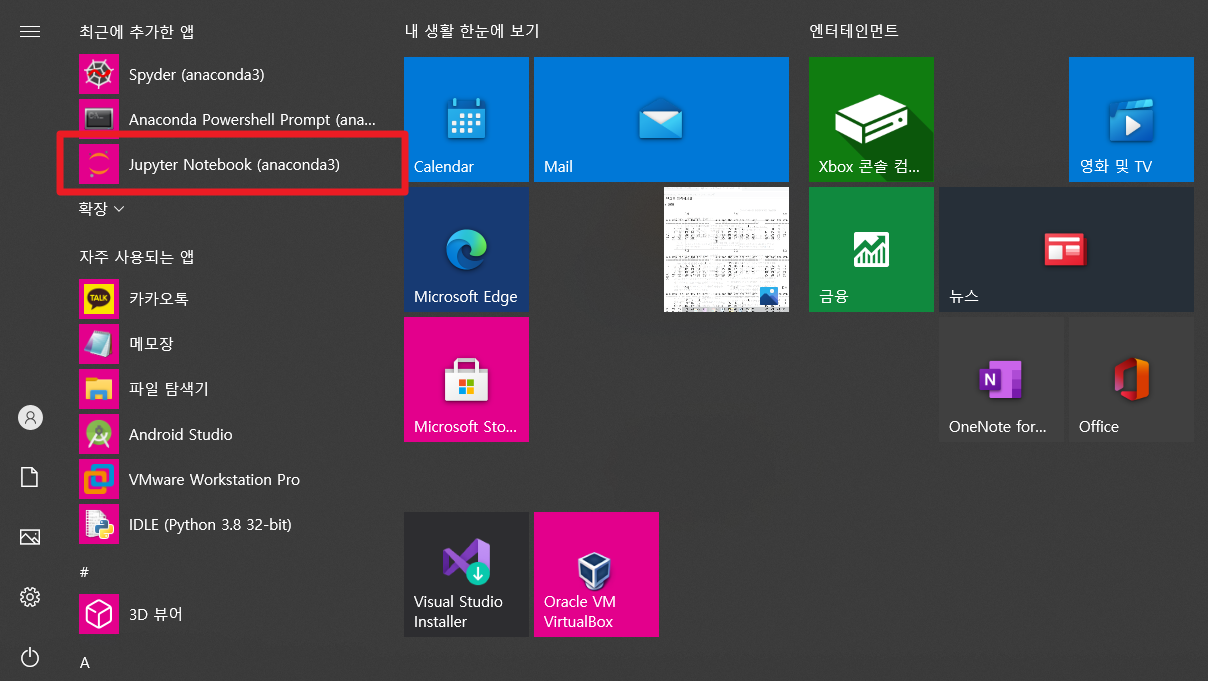Launch Anaconda Powershell Prompt icon
The image size is (1208, 681).
(x=99, y=119)
